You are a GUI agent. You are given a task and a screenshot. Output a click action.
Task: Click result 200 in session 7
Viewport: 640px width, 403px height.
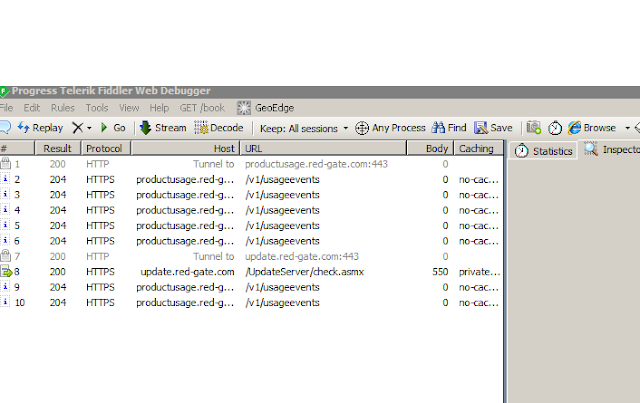(58, 256)
